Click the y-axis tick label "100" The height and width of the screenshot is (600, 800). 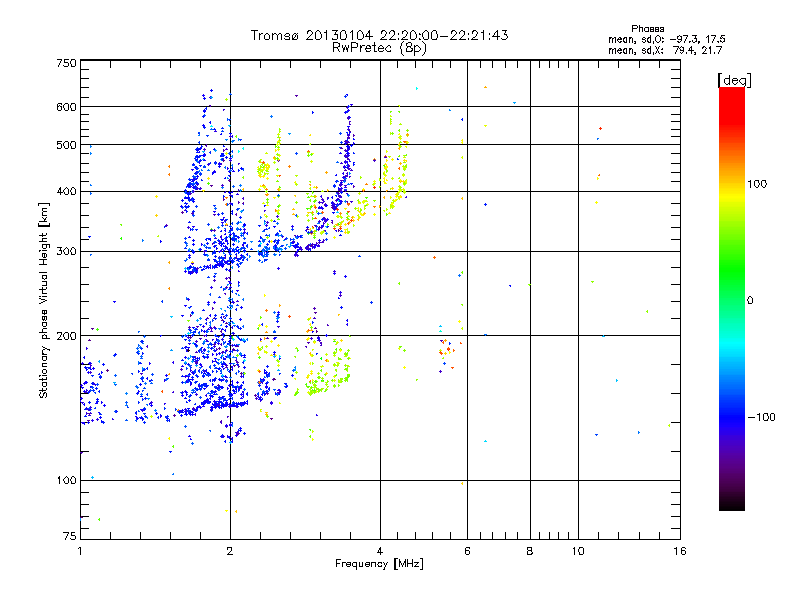[x=66, y=480]
